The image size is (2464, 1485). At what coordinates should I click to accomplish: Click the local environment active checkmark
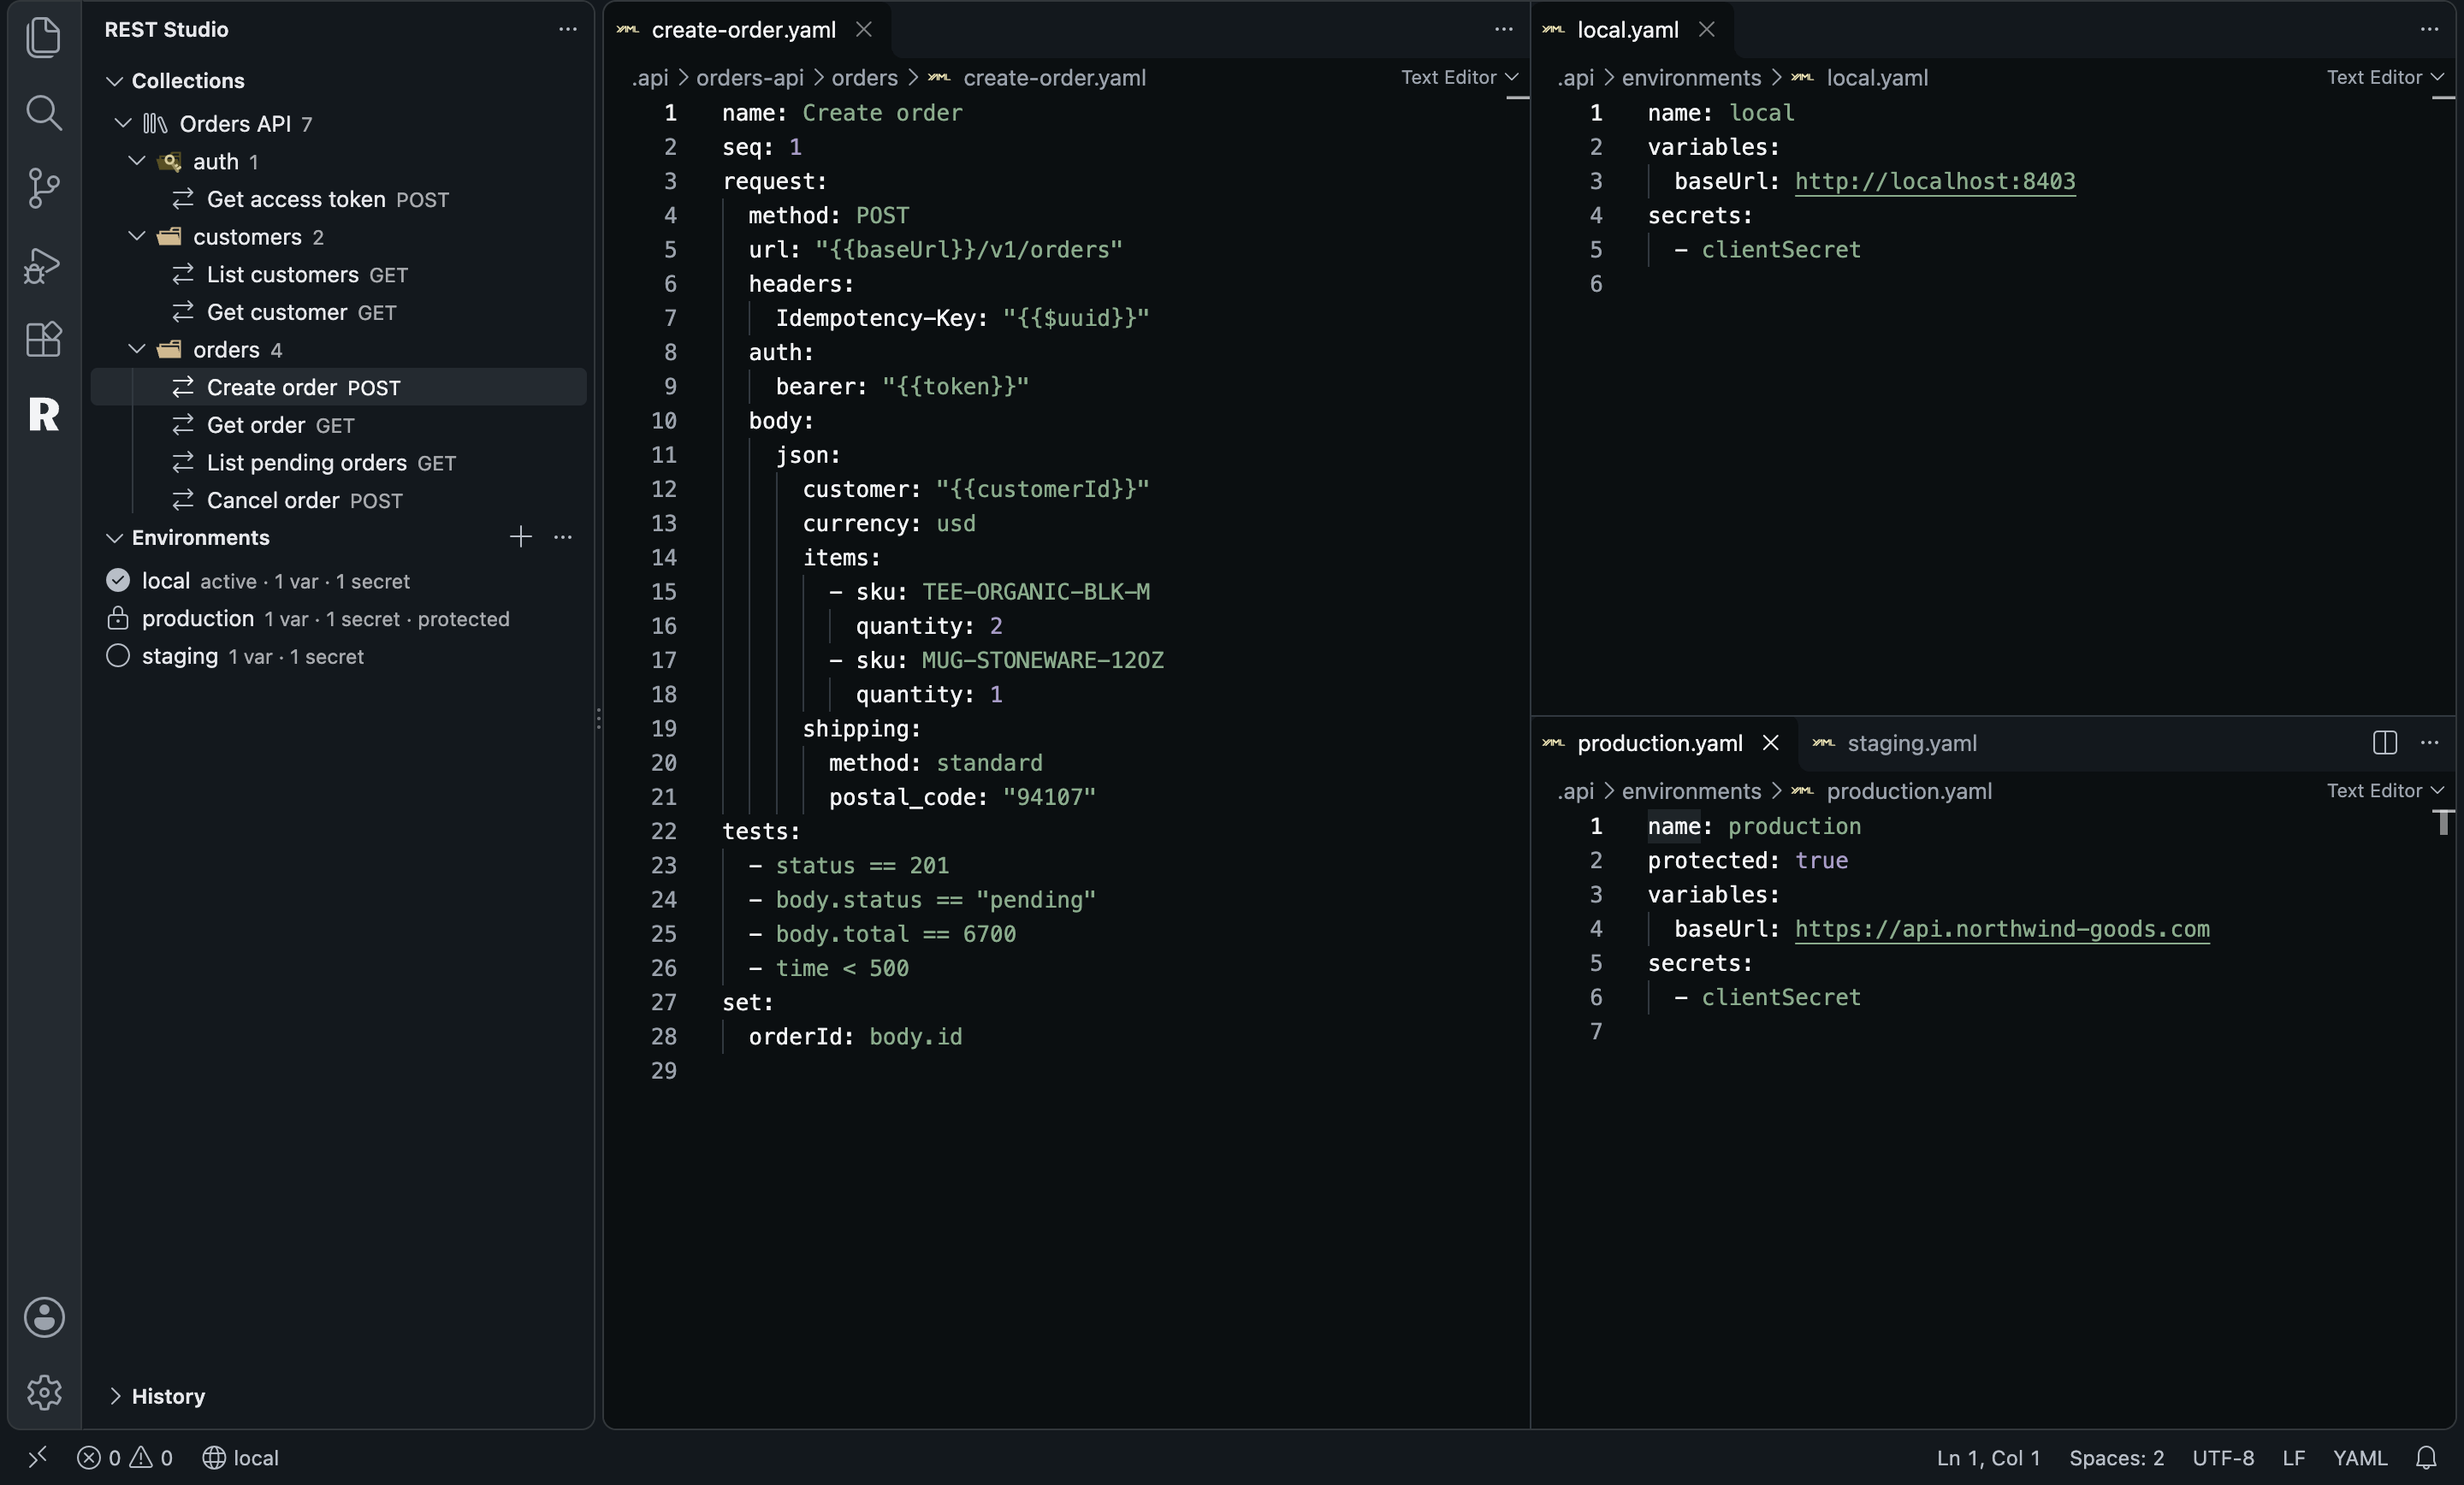click(118, 580)
